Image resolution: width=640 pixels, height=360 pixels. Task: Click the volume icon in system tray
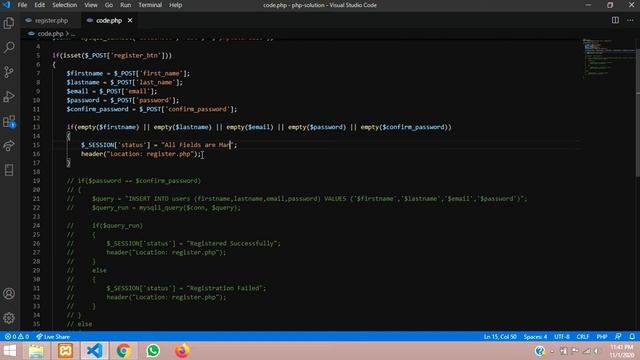coord(596,351)
